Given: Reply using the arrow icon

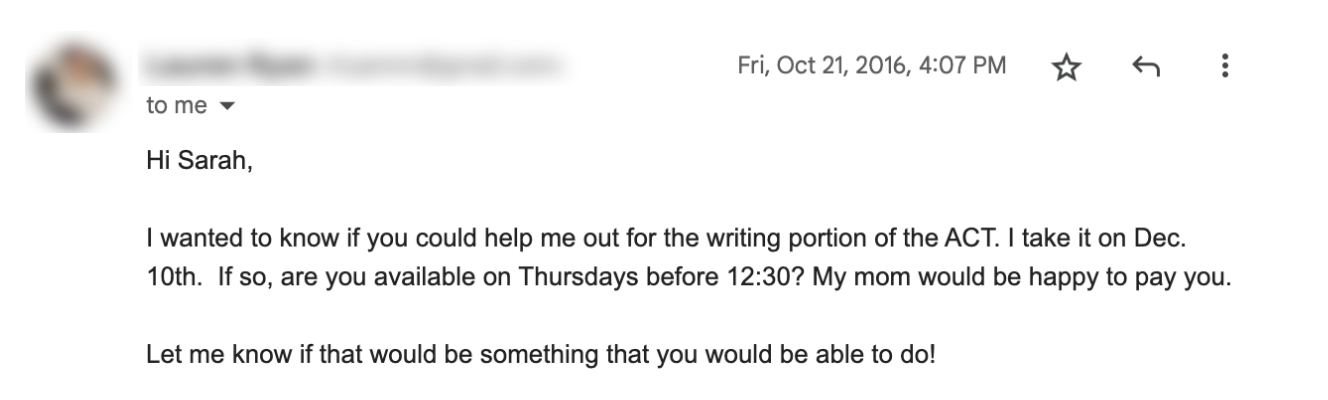Looking at the screenshot, I should tap(1146, 68).
